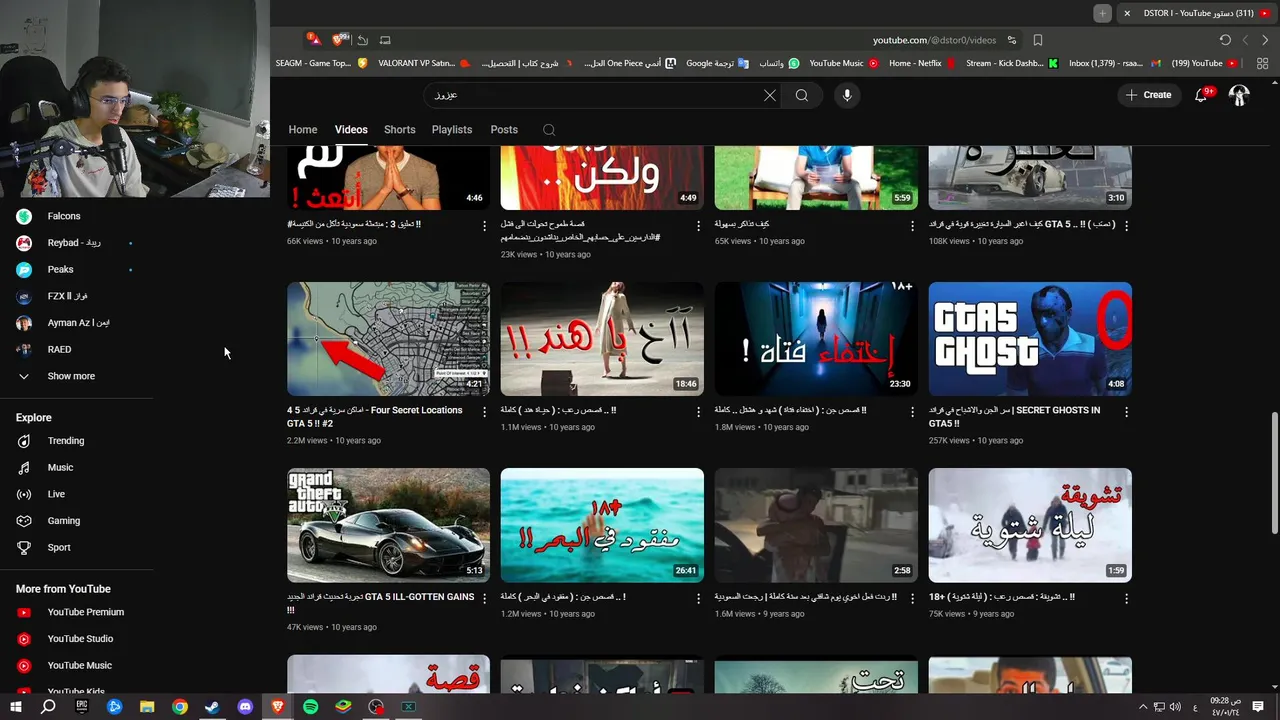Image resolution: width=1280 pixels, height=720 pixels.
Task: Open One Piece anime bookmark
Action: click(x=631, y=63)
